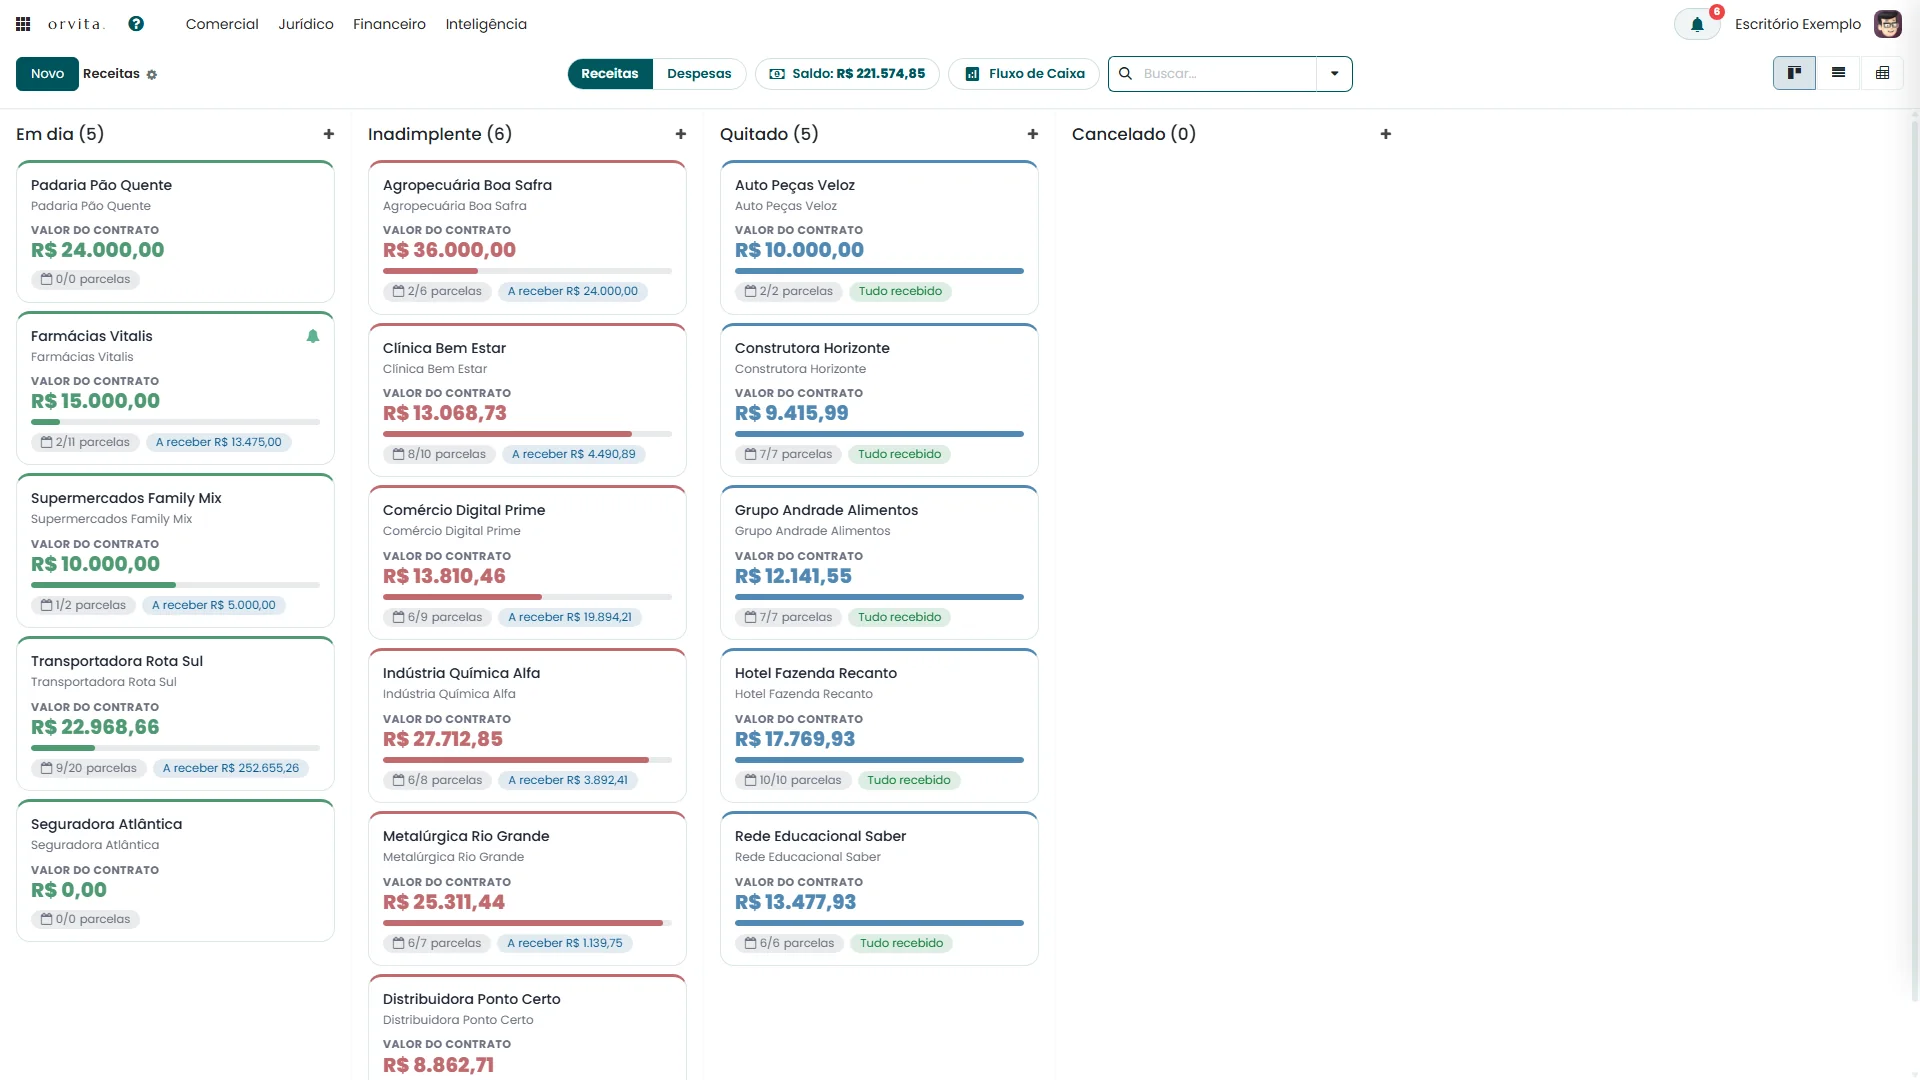This screenshot has height=1080, width=1920.
Task: Toggle to Despesas view
Action: [699, 74]
